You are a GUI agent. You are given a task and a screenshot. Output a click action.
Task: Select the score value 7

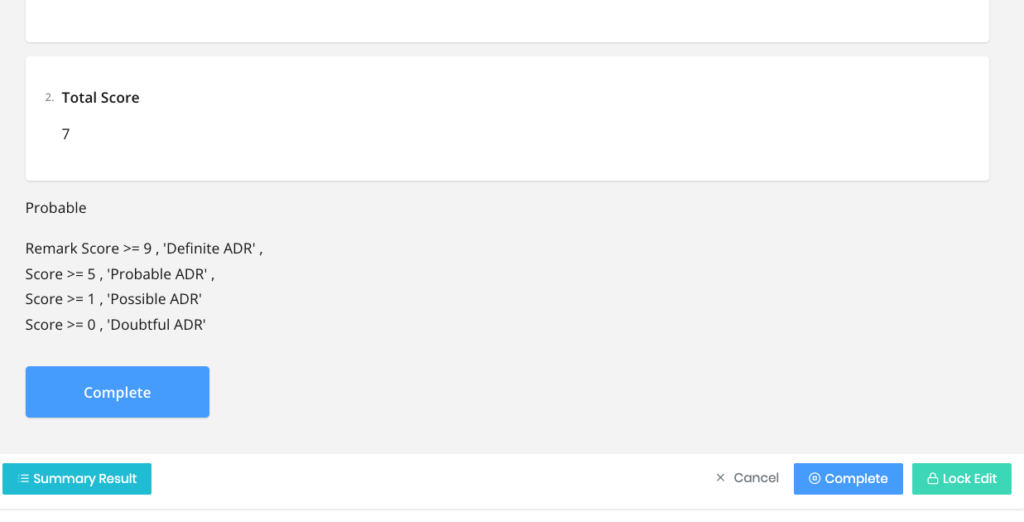(66, 134)
